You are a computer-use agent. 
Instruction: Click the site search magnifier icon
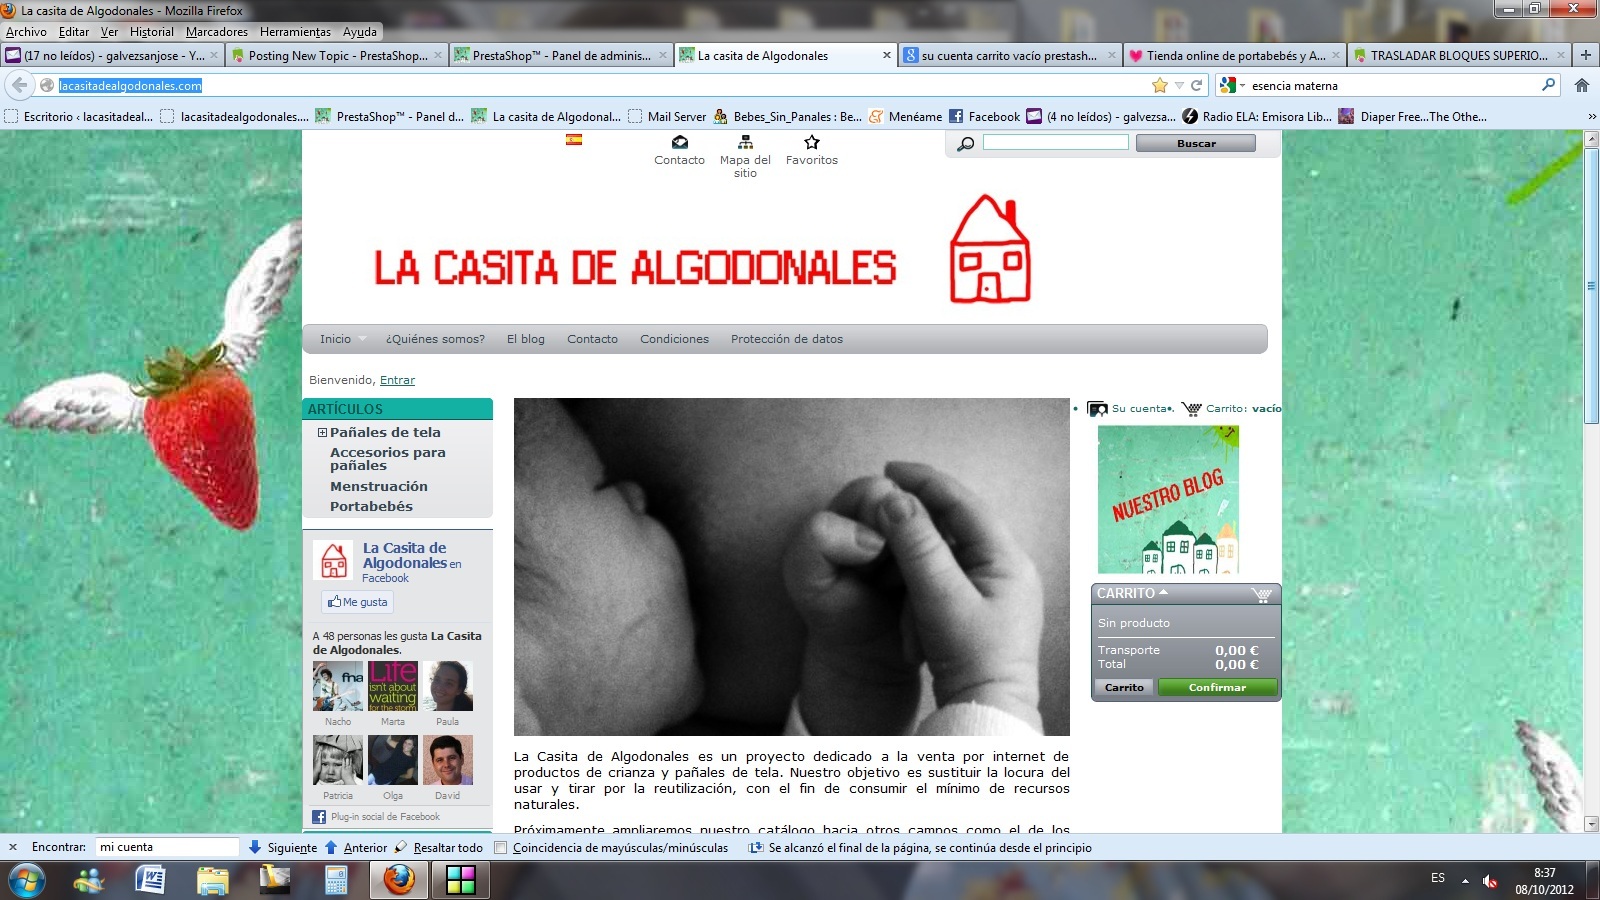[965, 144]
